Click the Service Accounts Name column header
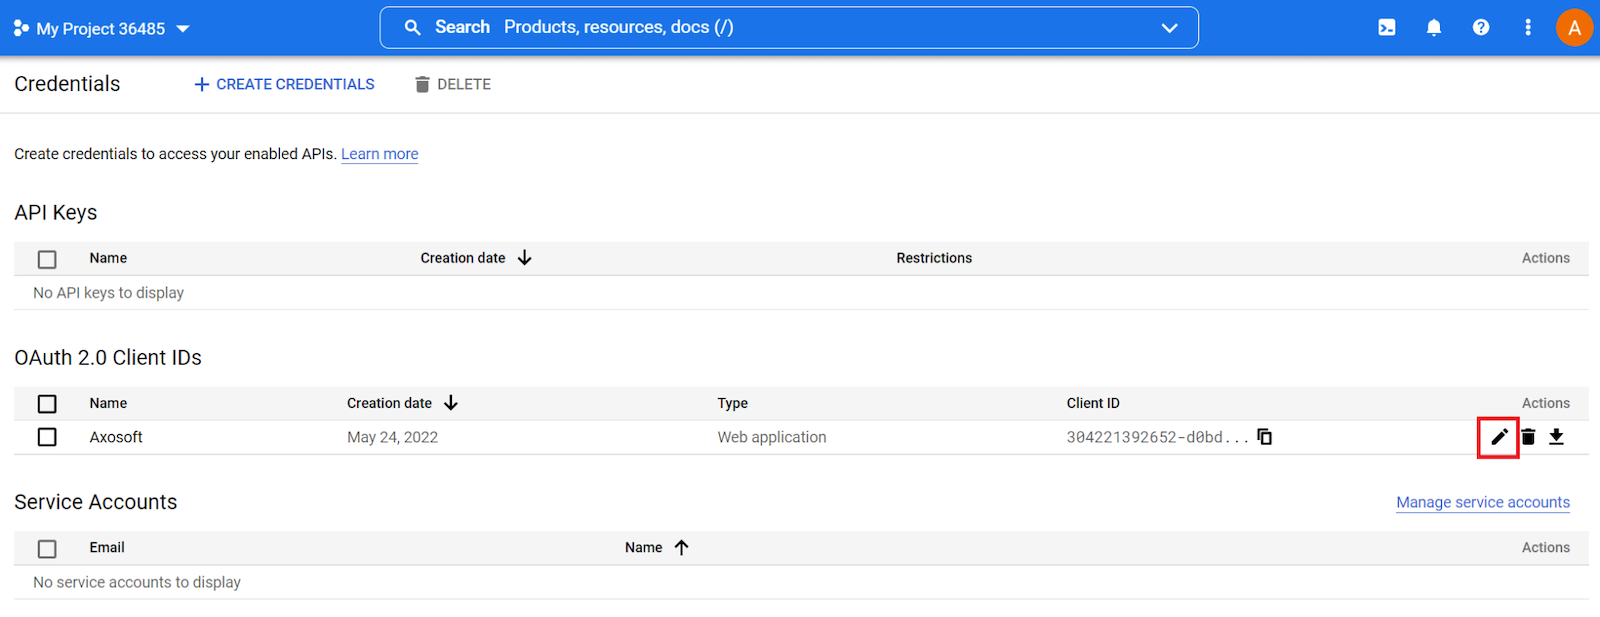The height and width of the screenshot is (617, 1600). pyautogui.click(x=644, y=547)
